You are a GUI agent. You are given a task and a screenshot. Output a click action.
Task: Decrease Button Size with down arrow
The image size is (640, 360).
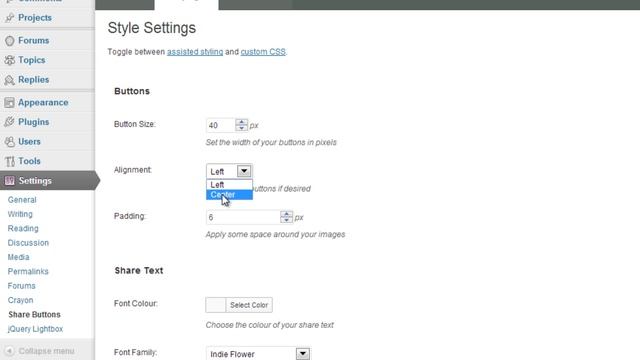(242, 129)
